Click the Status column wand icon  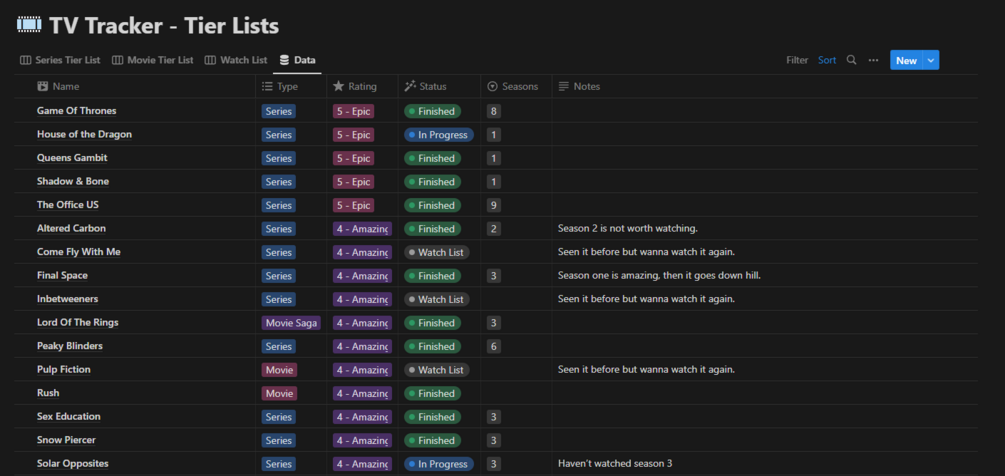[x=410, y=86]
